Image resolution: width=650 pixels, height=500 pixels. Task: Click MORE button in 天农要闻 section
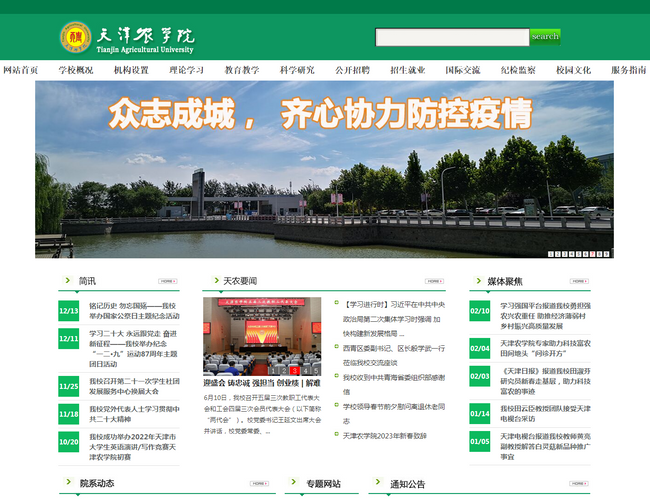coord(434,281)
